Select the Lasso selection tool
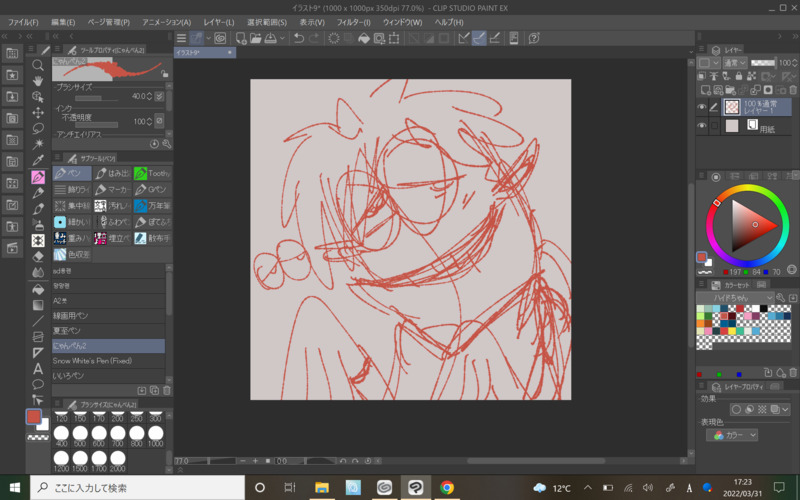Viewport: 800px width, 500px height. point(38,128)
